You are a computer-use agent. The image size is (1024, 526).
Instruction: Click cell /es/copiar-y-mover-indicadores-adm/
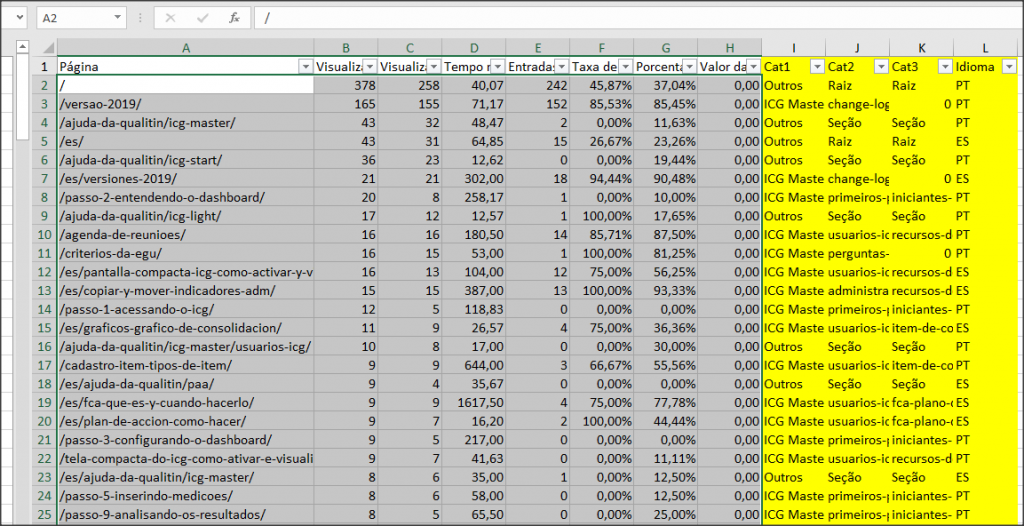185,290
